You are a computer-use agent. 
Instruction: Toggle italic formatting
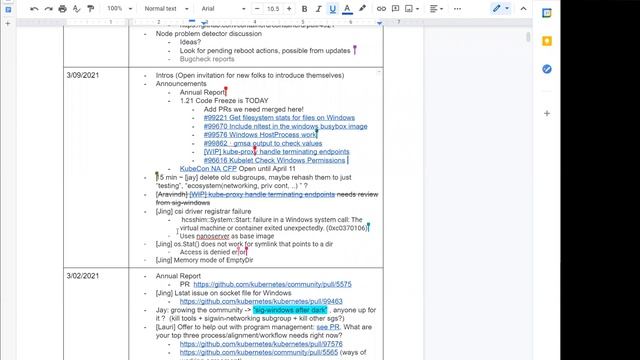click(318, 9)
